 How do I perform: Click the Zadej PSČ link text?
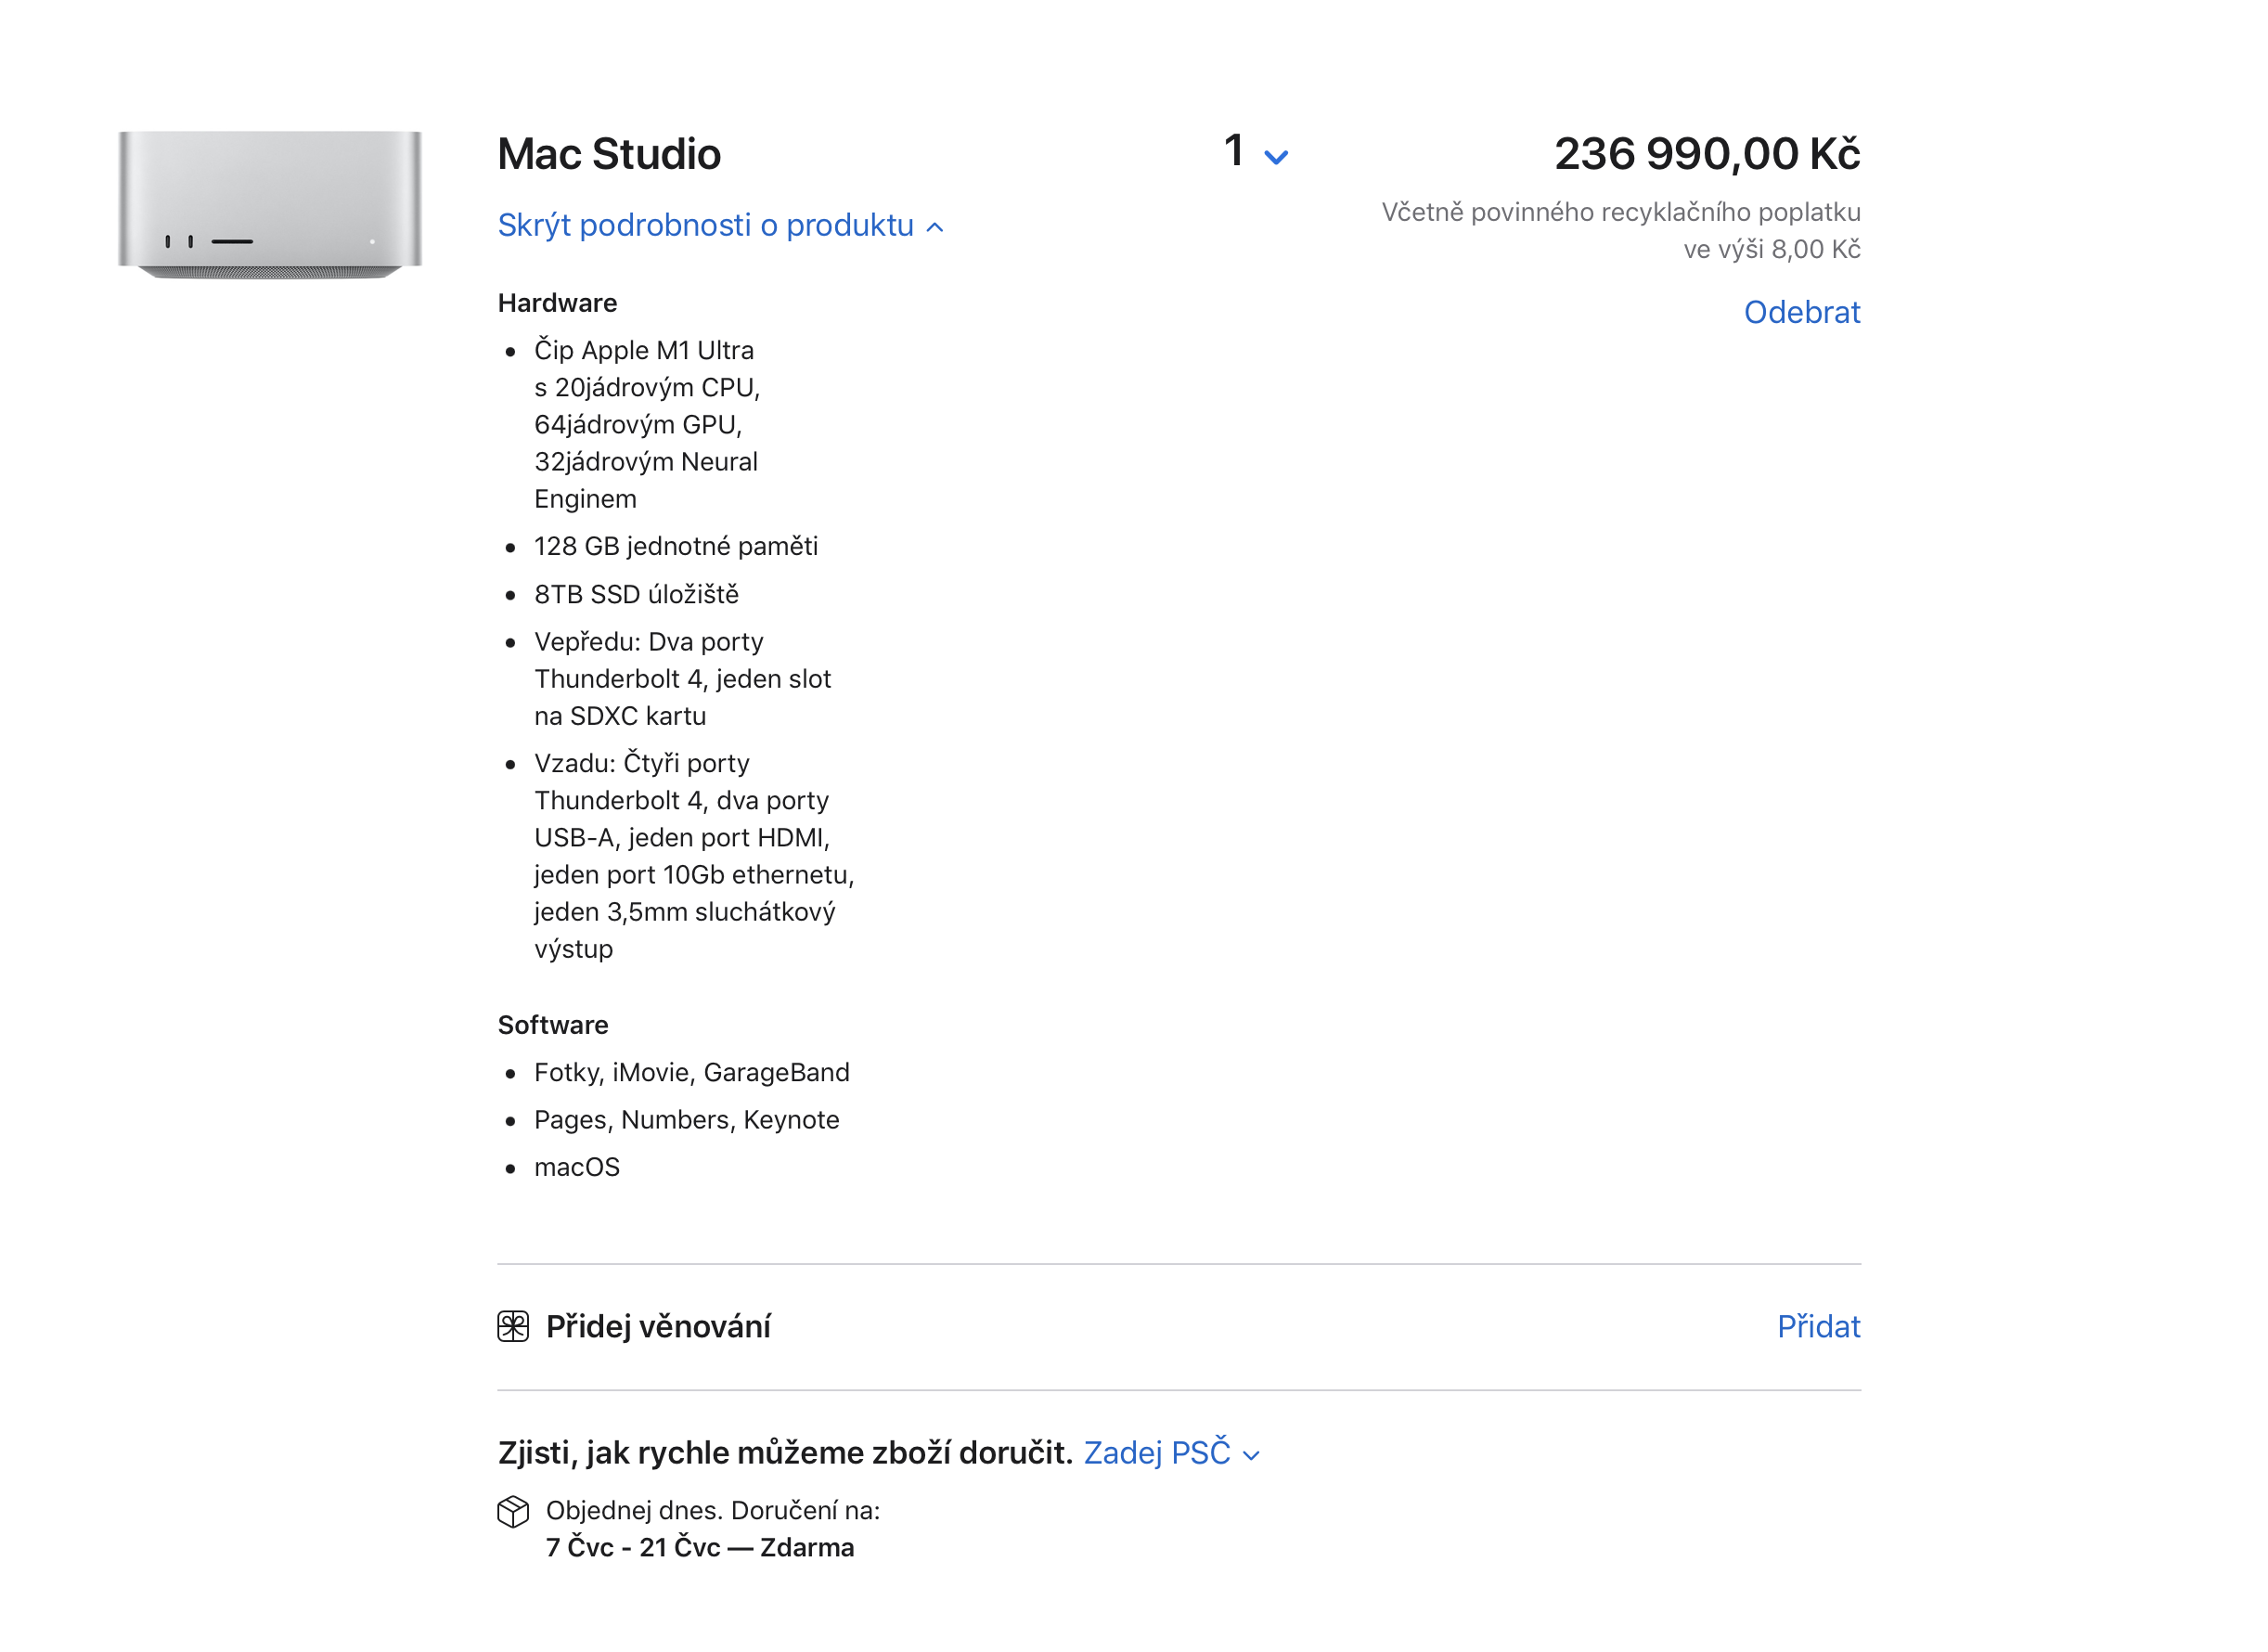(x=1158, y=1452)
